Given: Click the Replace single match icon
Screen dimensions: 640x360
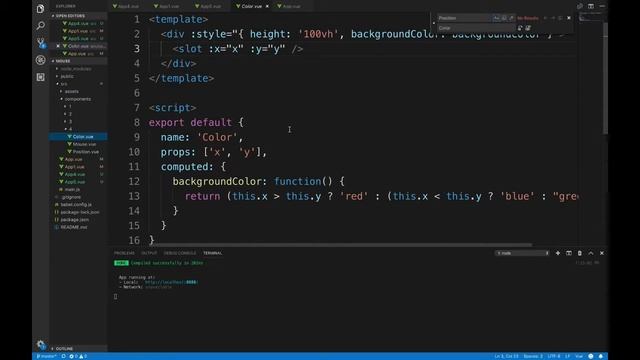Looking at the screenshot, I should click(520, 28).
